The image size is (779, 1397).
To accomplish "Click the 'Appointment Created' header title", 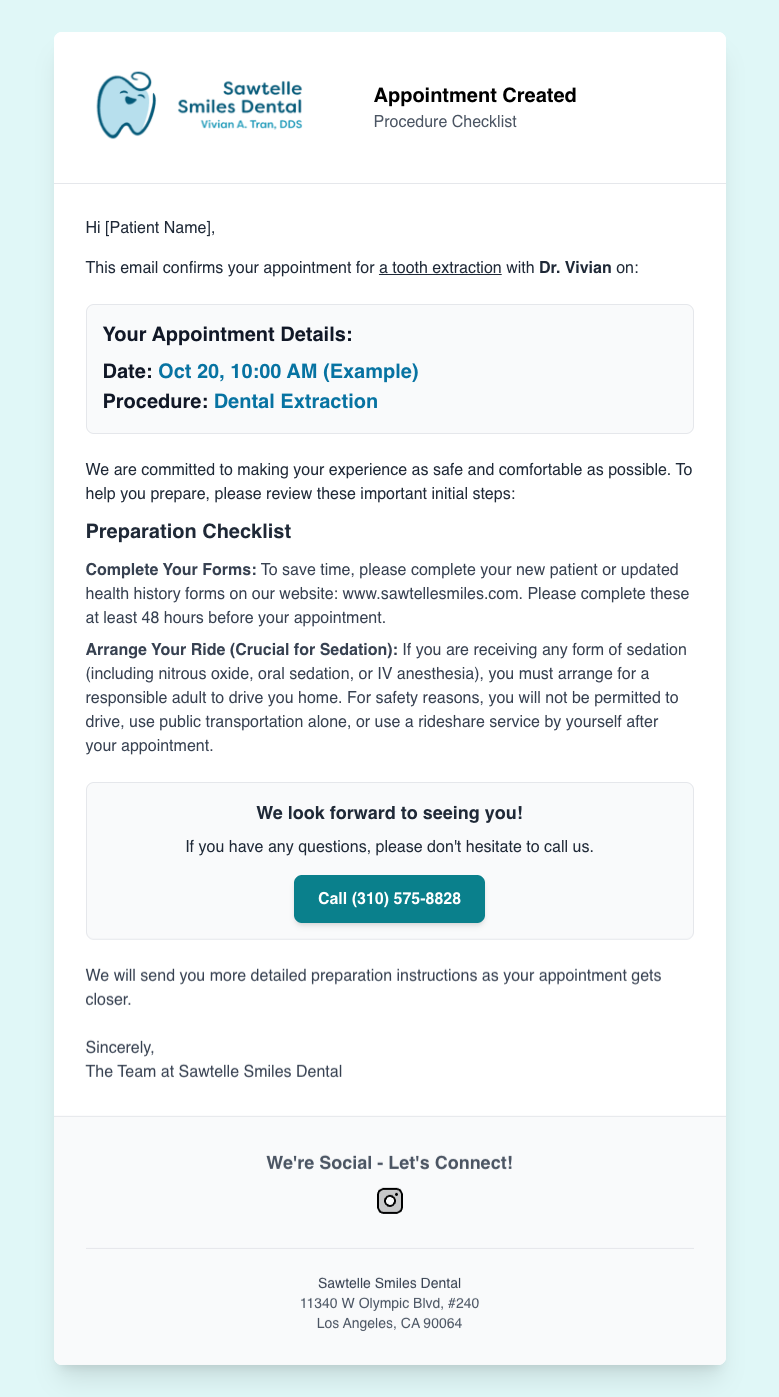I will click(475, 95).
